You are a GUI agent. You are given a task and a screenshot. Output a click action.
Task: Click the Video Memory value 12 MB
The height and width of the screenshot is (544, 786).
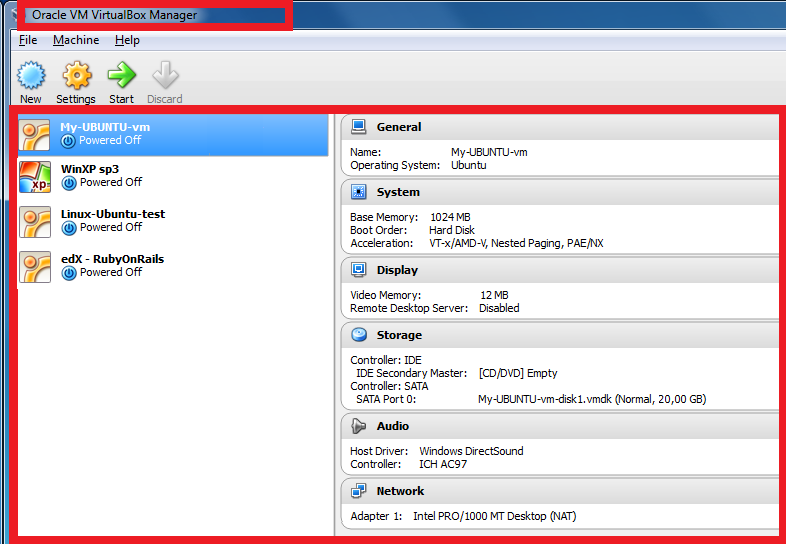point(494,295)
